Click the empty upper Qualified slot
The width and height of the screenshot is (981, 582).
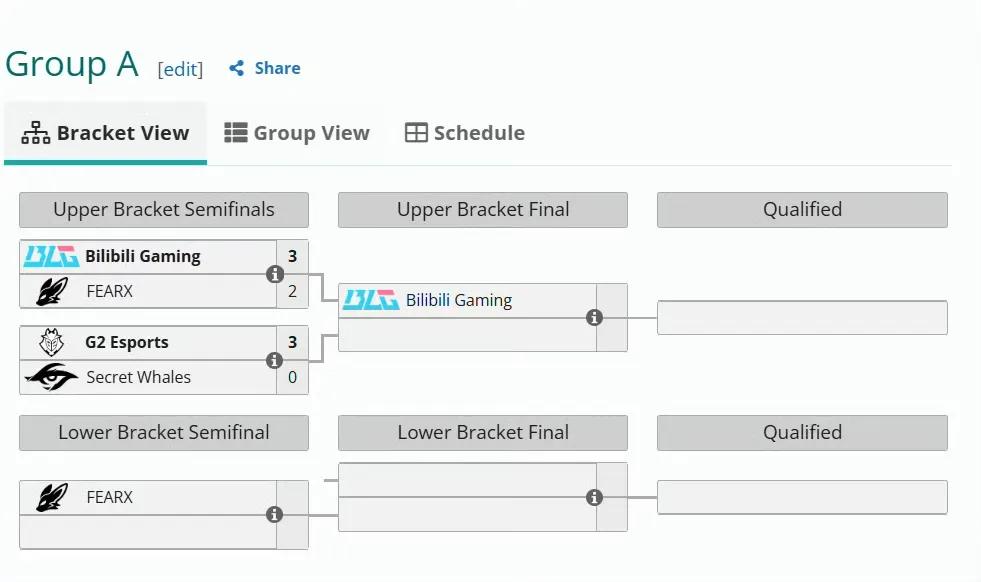point(802,317)
